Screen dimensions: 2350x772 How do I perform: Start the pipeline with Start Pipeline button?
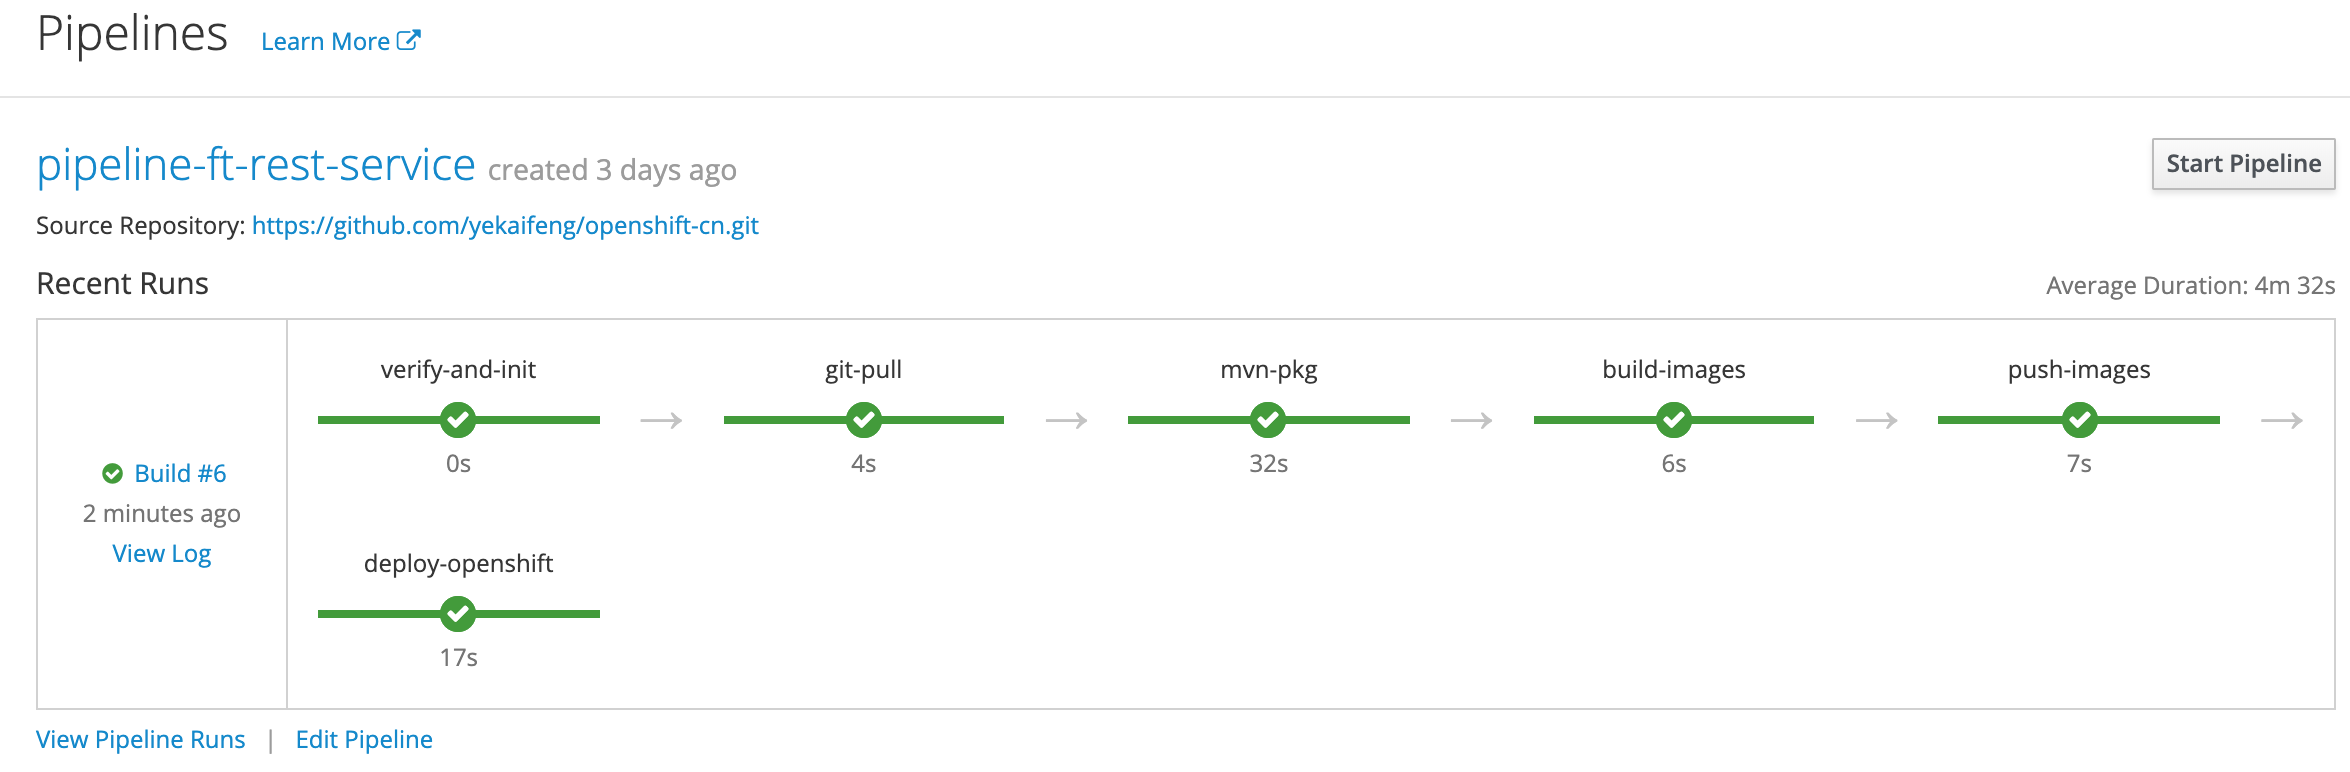2243,164
